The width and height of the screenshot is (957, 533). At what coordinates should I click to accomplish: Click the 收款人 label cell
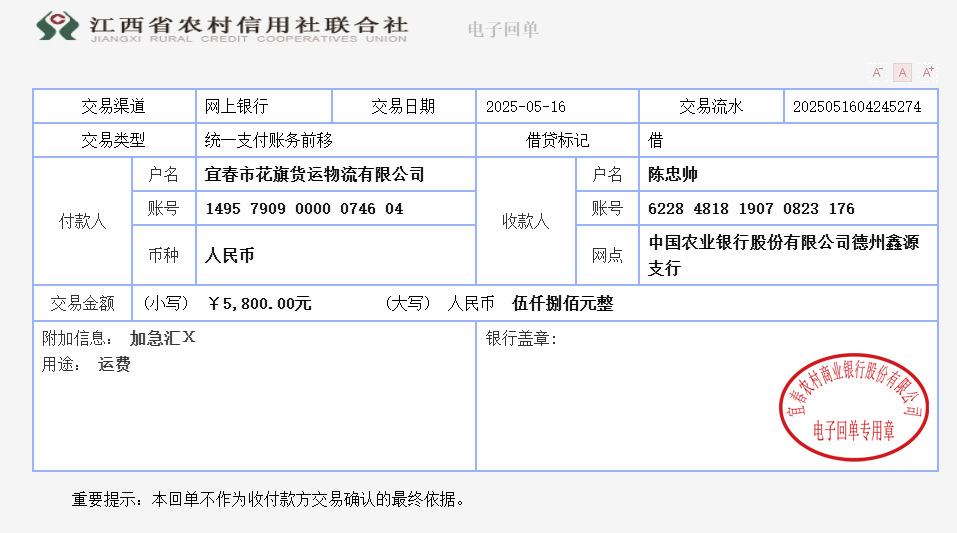pyautogui.click(x=526, y=221)
